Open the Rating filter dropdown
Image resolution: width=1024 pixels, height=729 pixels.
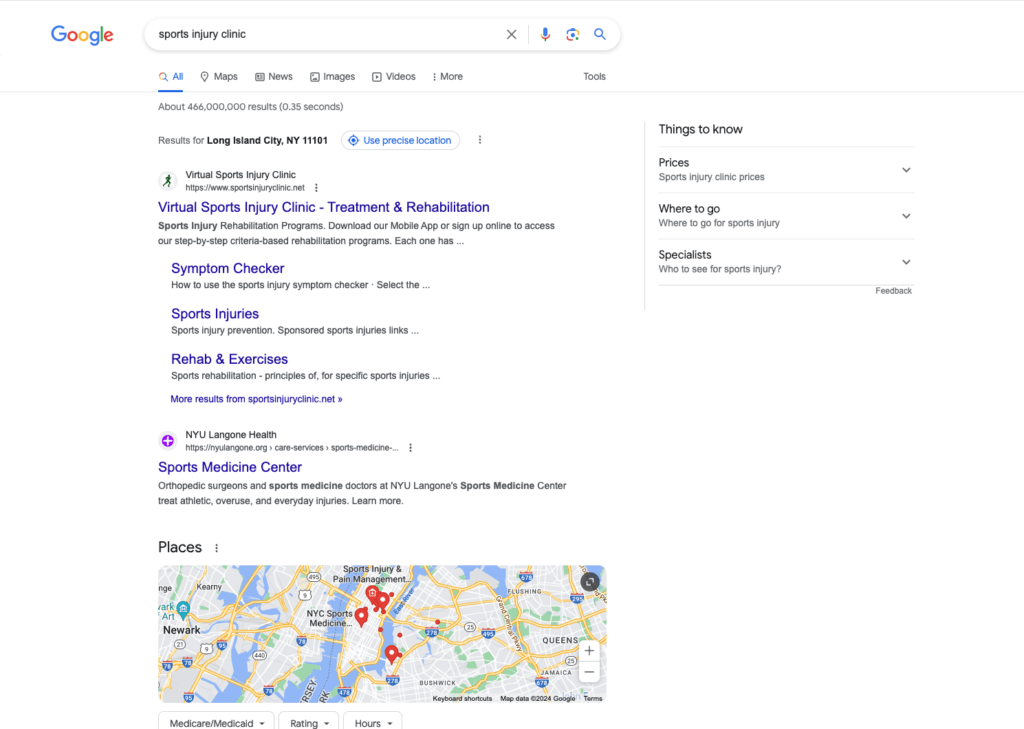309,722
